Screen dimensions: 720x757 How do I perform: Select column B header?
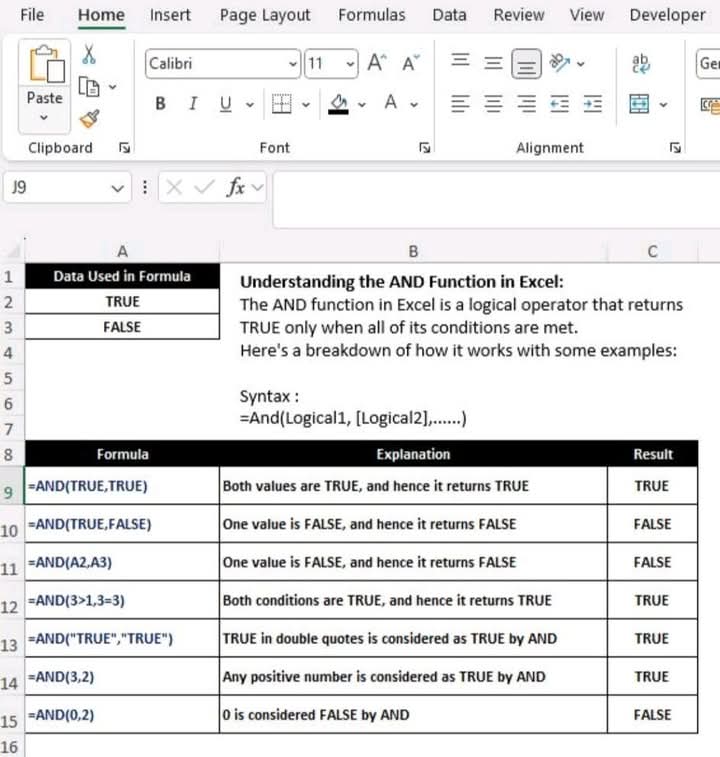click(x=413, y=251)
